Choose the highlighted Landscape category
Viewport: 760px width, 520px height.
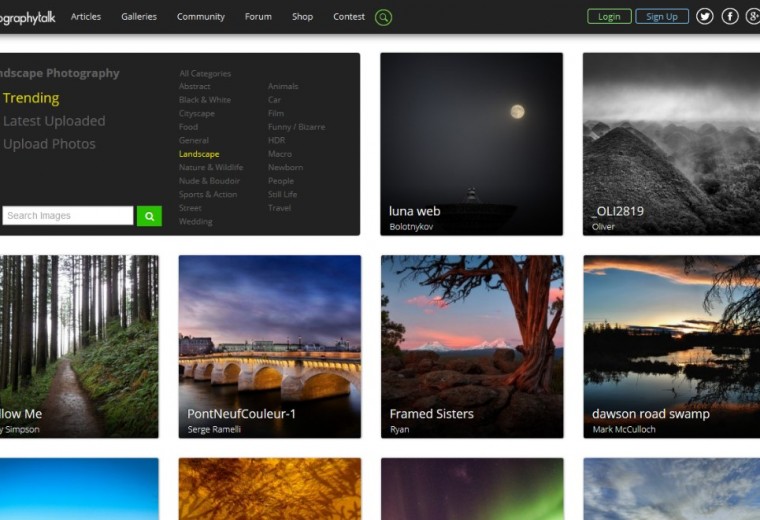pos(199,154)
